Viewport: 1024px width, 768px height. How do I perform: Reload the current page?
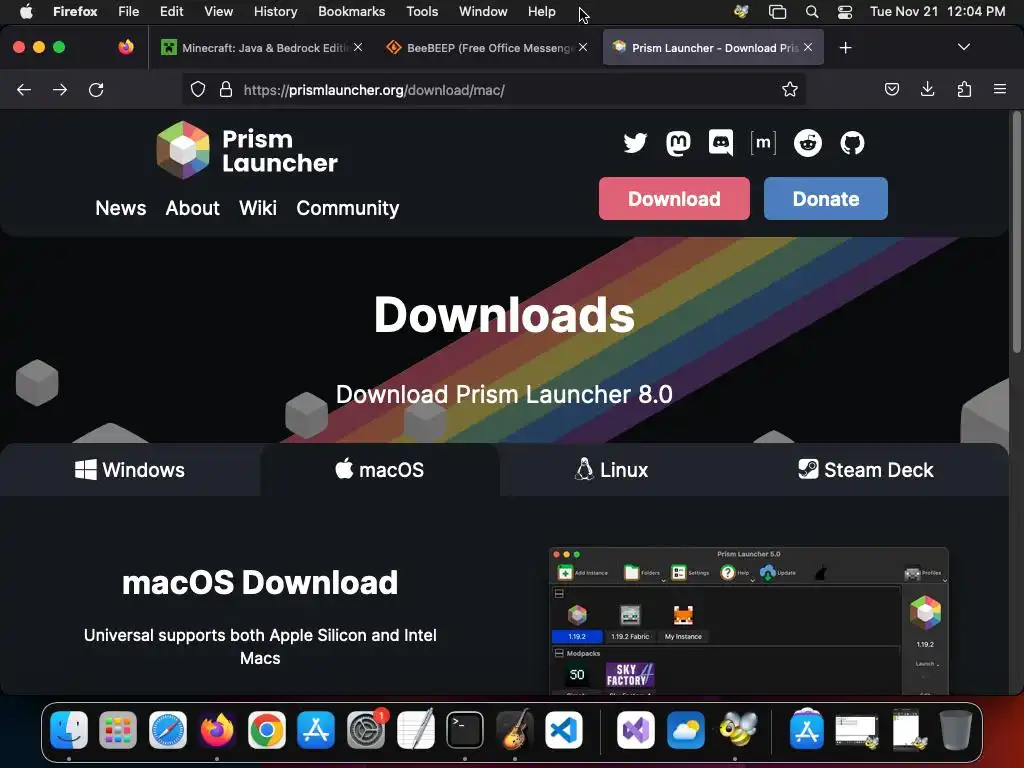point(96,89)
